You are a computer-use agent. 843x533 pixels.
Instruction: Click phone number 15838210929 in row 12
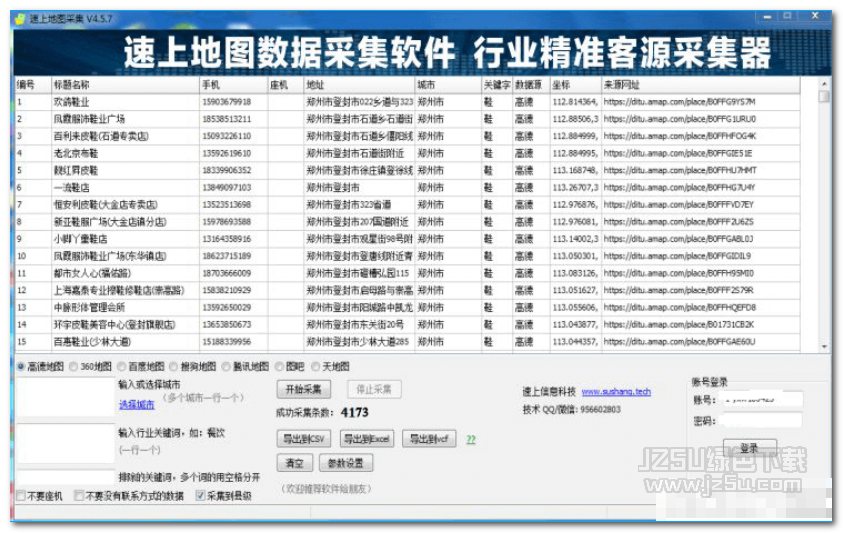(226, 290)
